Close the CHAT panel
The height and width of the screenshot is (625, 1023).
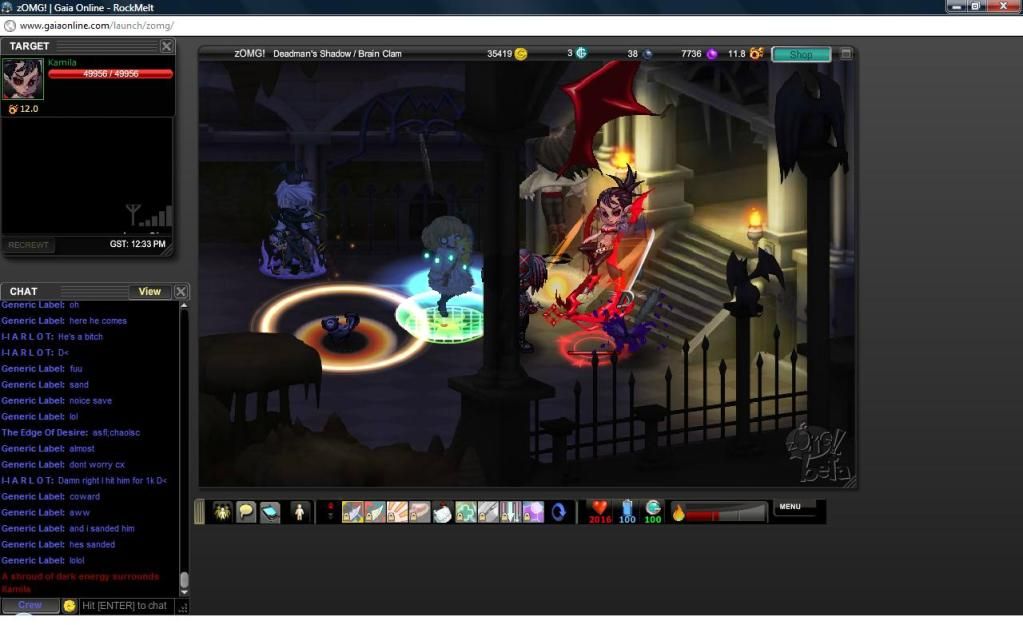[181, 292]
